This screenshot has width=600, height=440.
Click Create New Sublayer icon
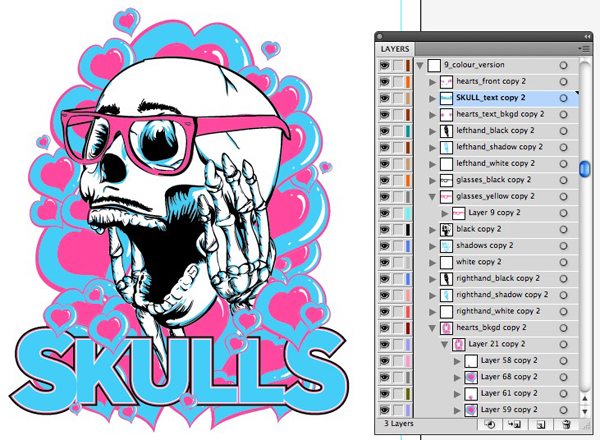click(x=514, y=424)
